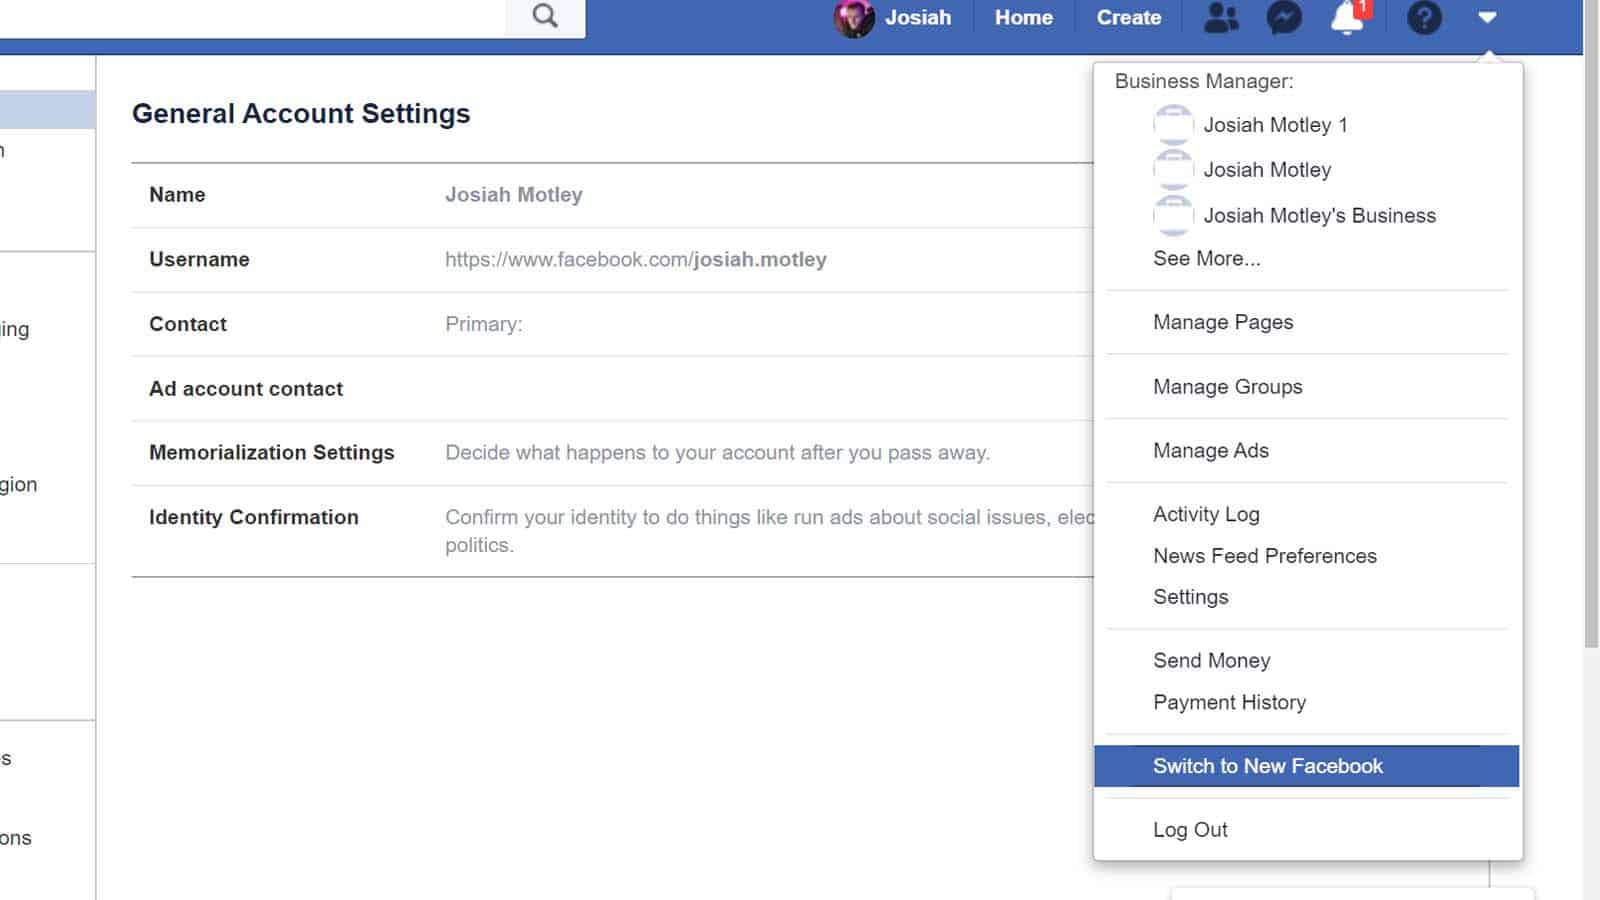Choose Log Out from the menu
1600x900 pixels.
click(x=1190, y=830)
